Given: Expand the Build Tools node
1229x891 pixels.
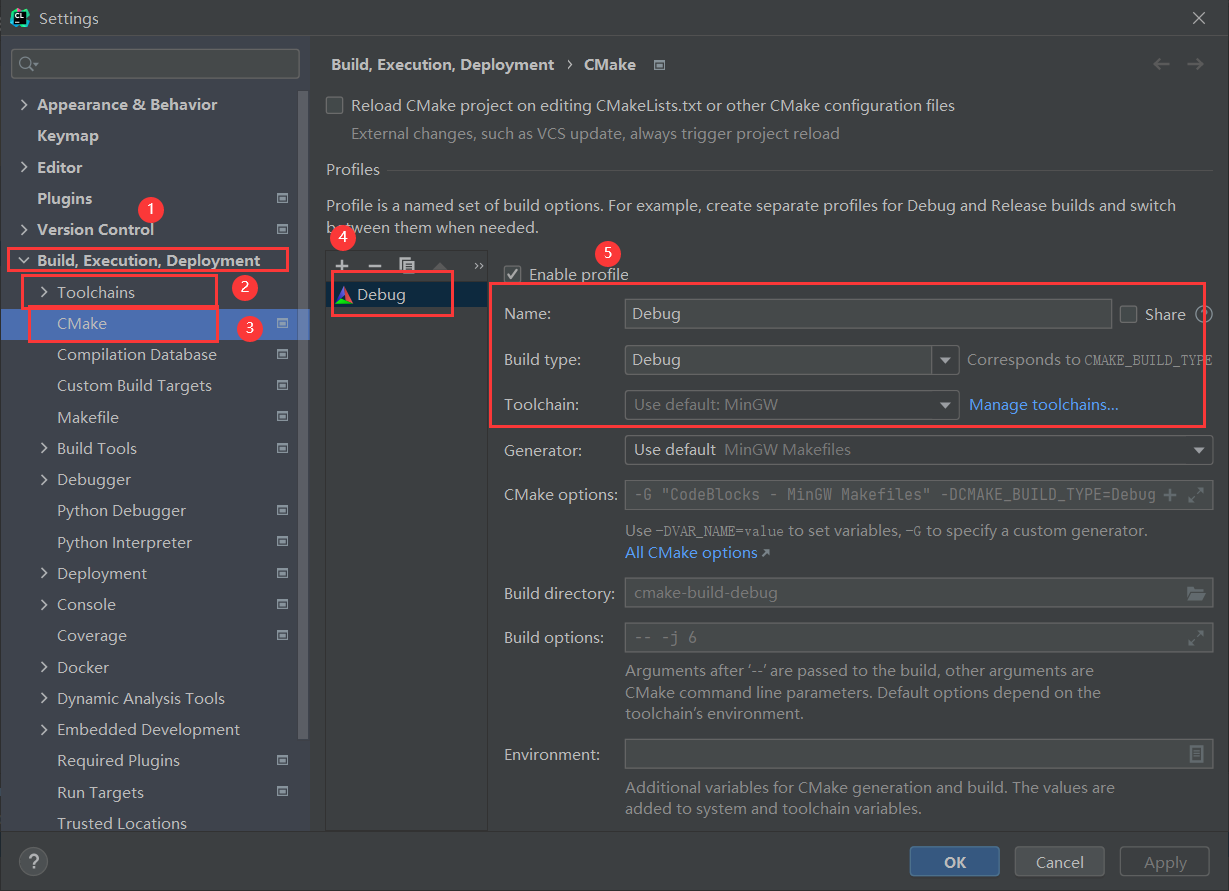Looking at the screenshot, I should tap(44, 448).
